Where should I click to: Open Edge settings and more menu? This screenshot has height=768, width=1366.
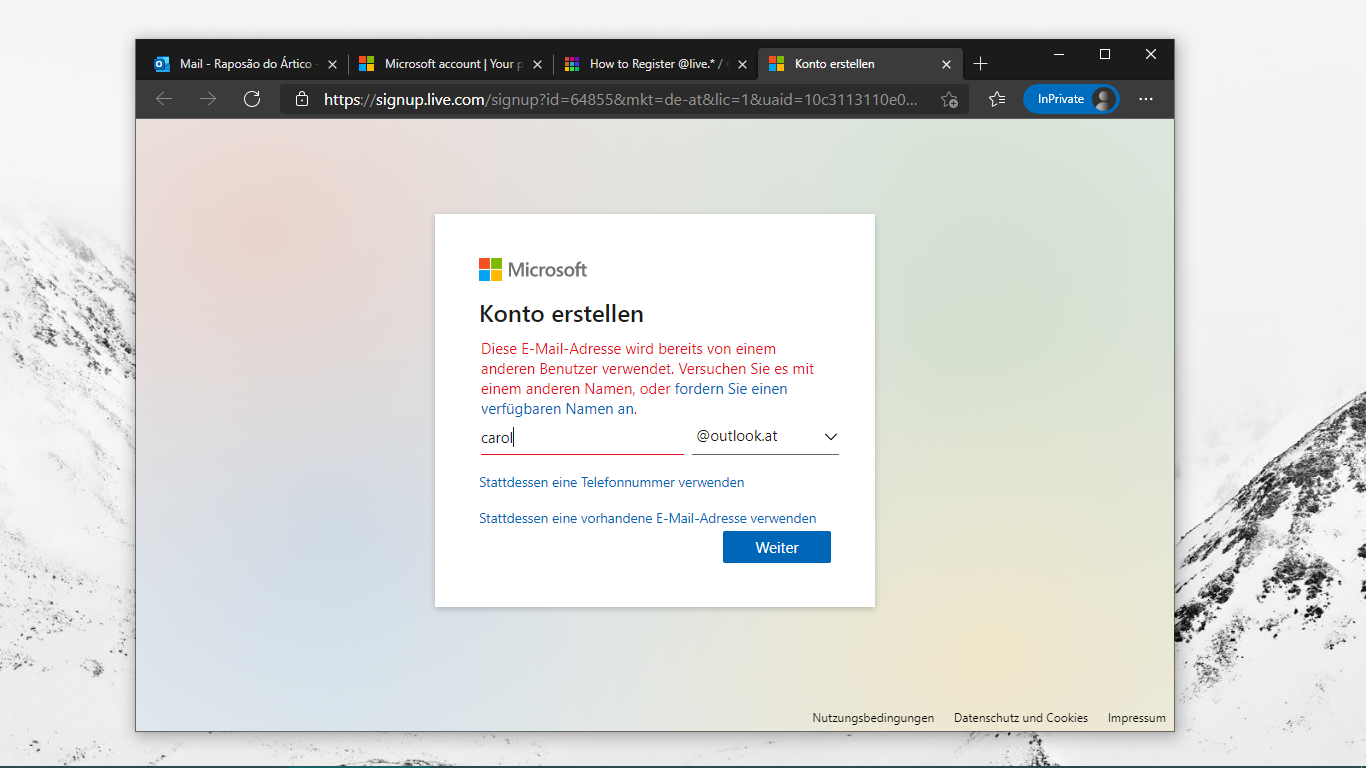tap(1146, 99)
